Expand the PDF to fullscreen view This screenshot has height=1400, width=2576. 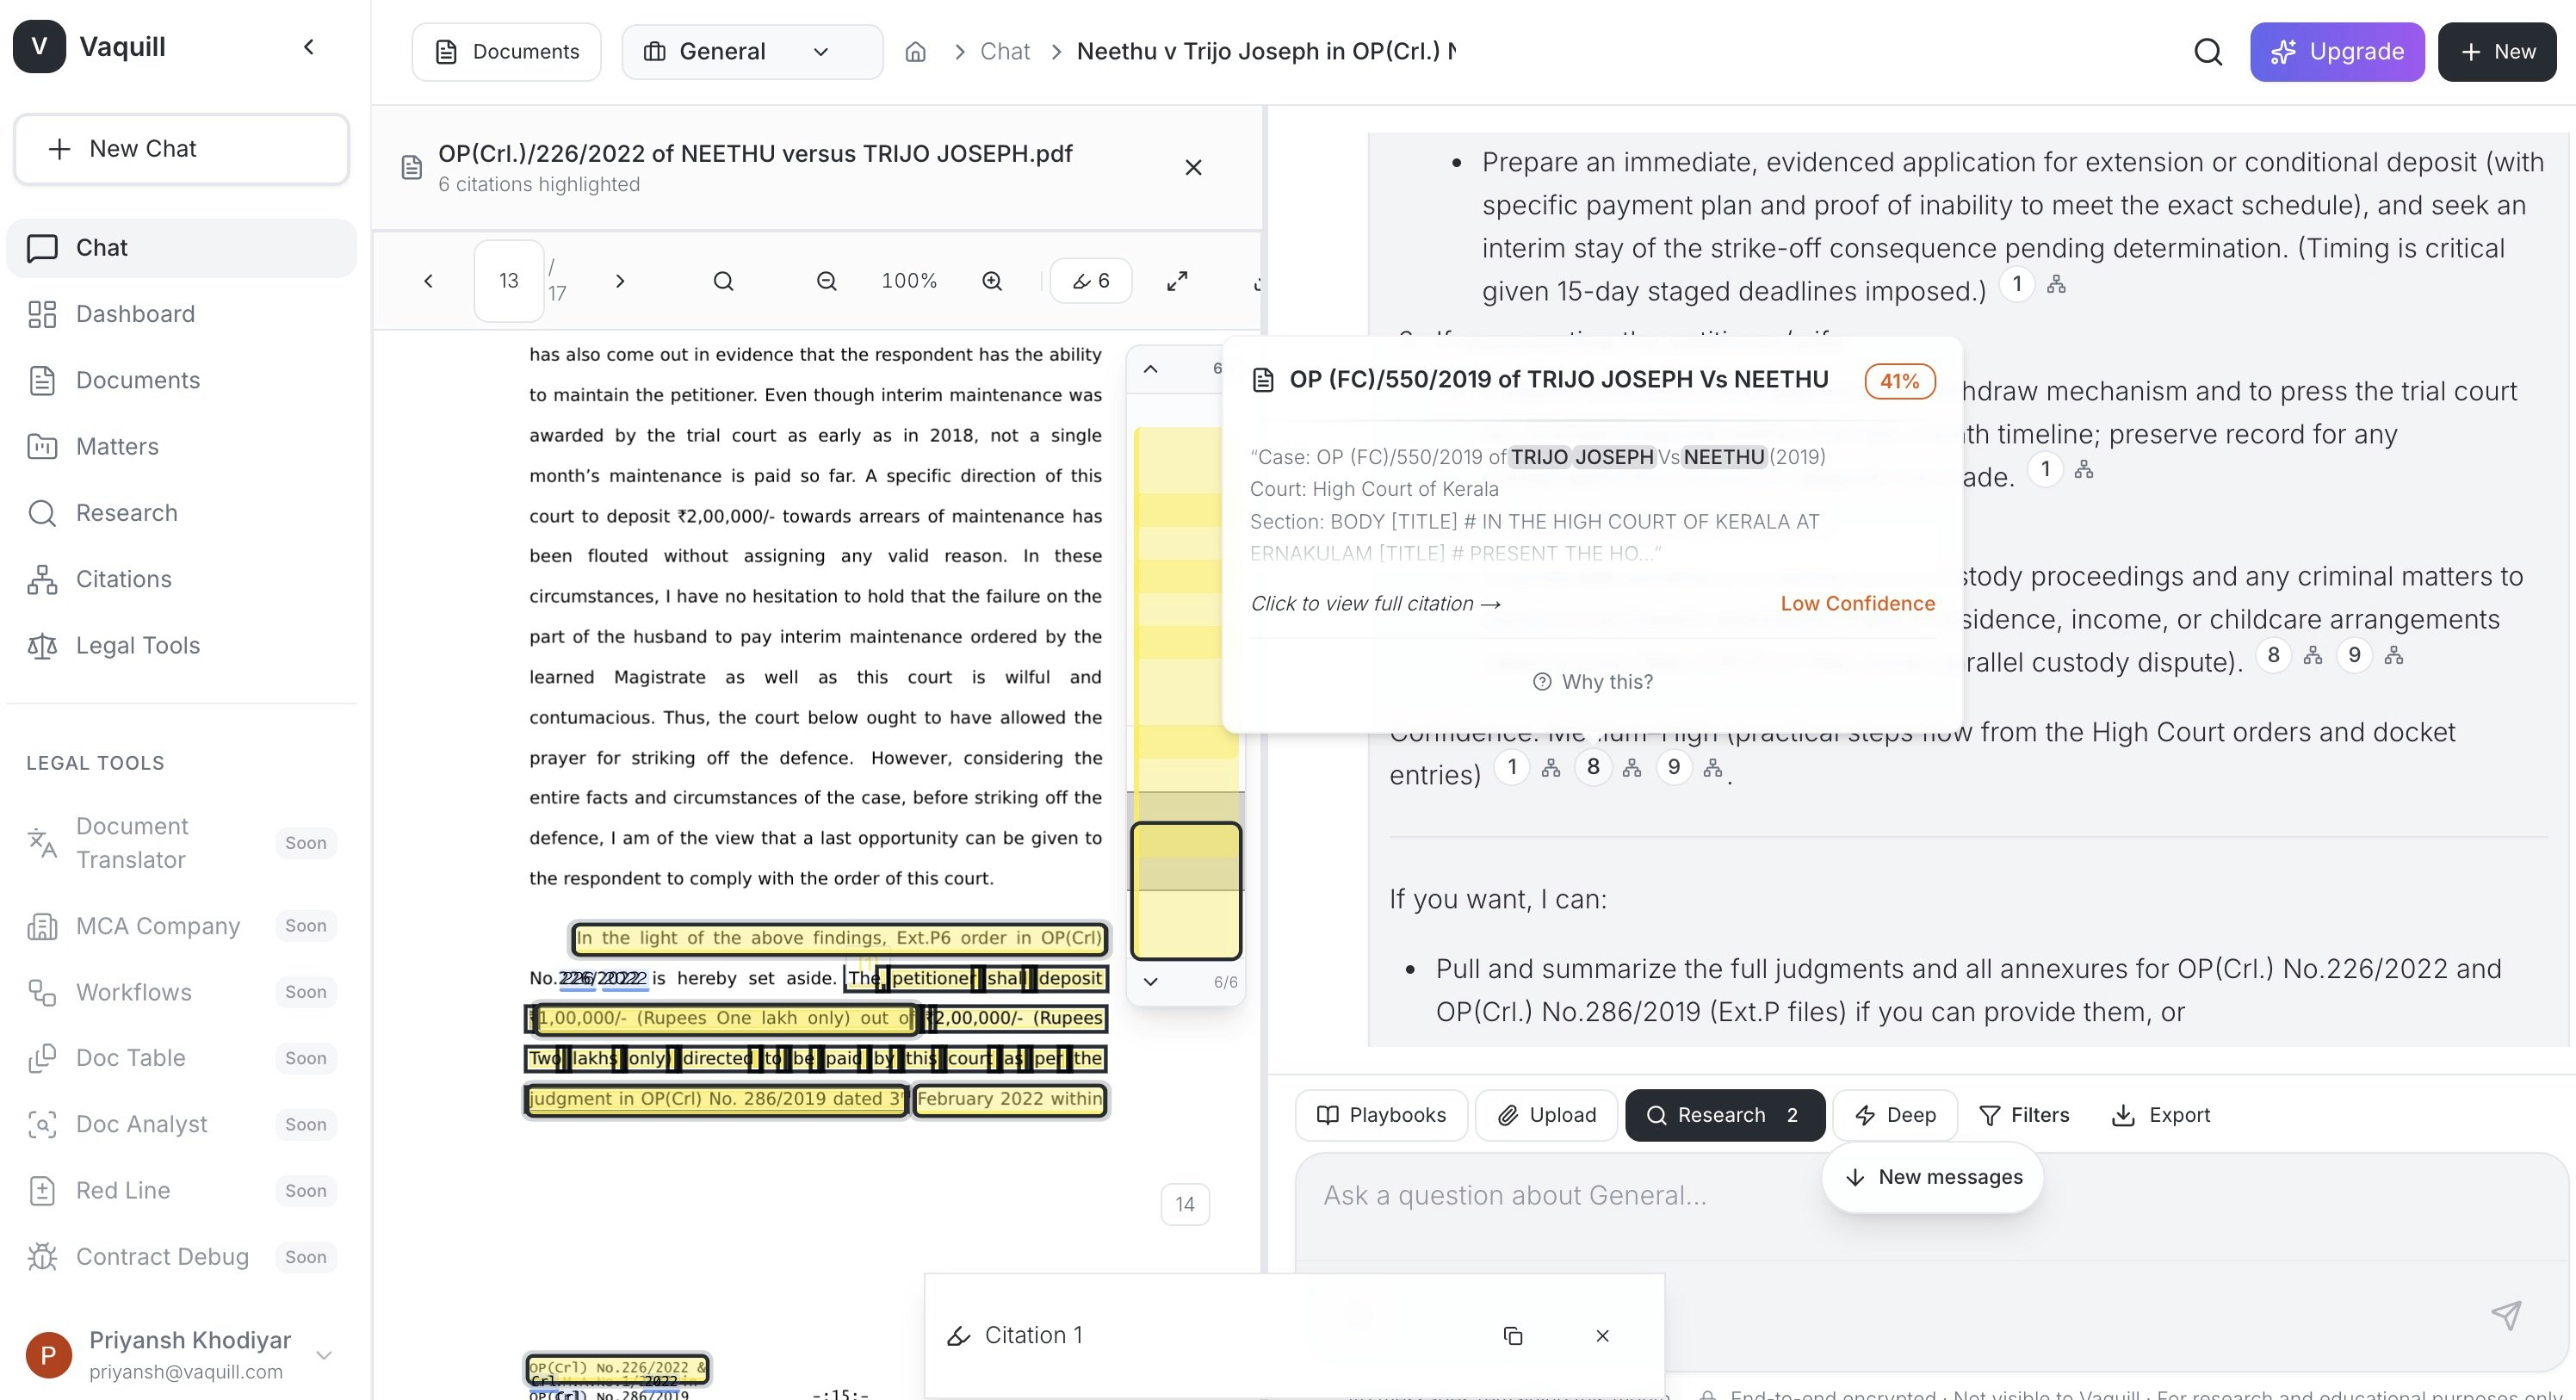pyautogui.click(x=1176, y=280)
